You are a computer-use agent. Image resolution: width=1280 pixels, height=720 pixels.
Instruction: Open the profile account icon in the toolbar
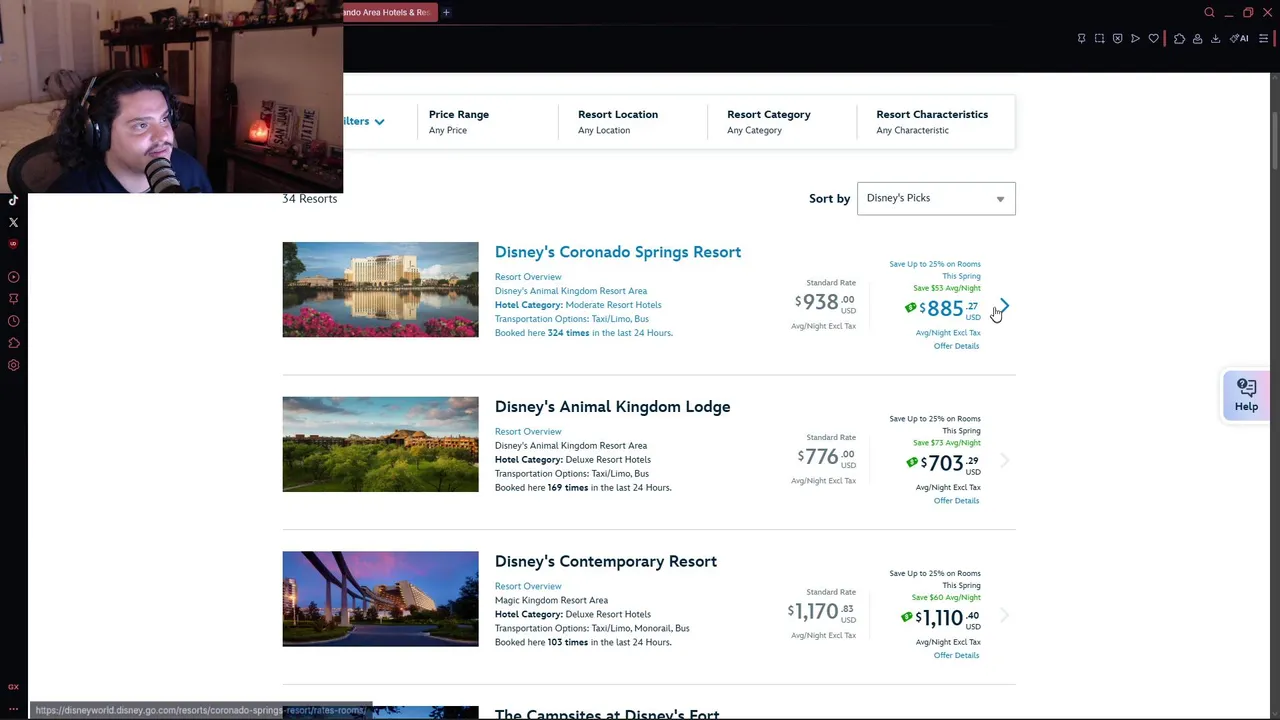pos(1197,38)
